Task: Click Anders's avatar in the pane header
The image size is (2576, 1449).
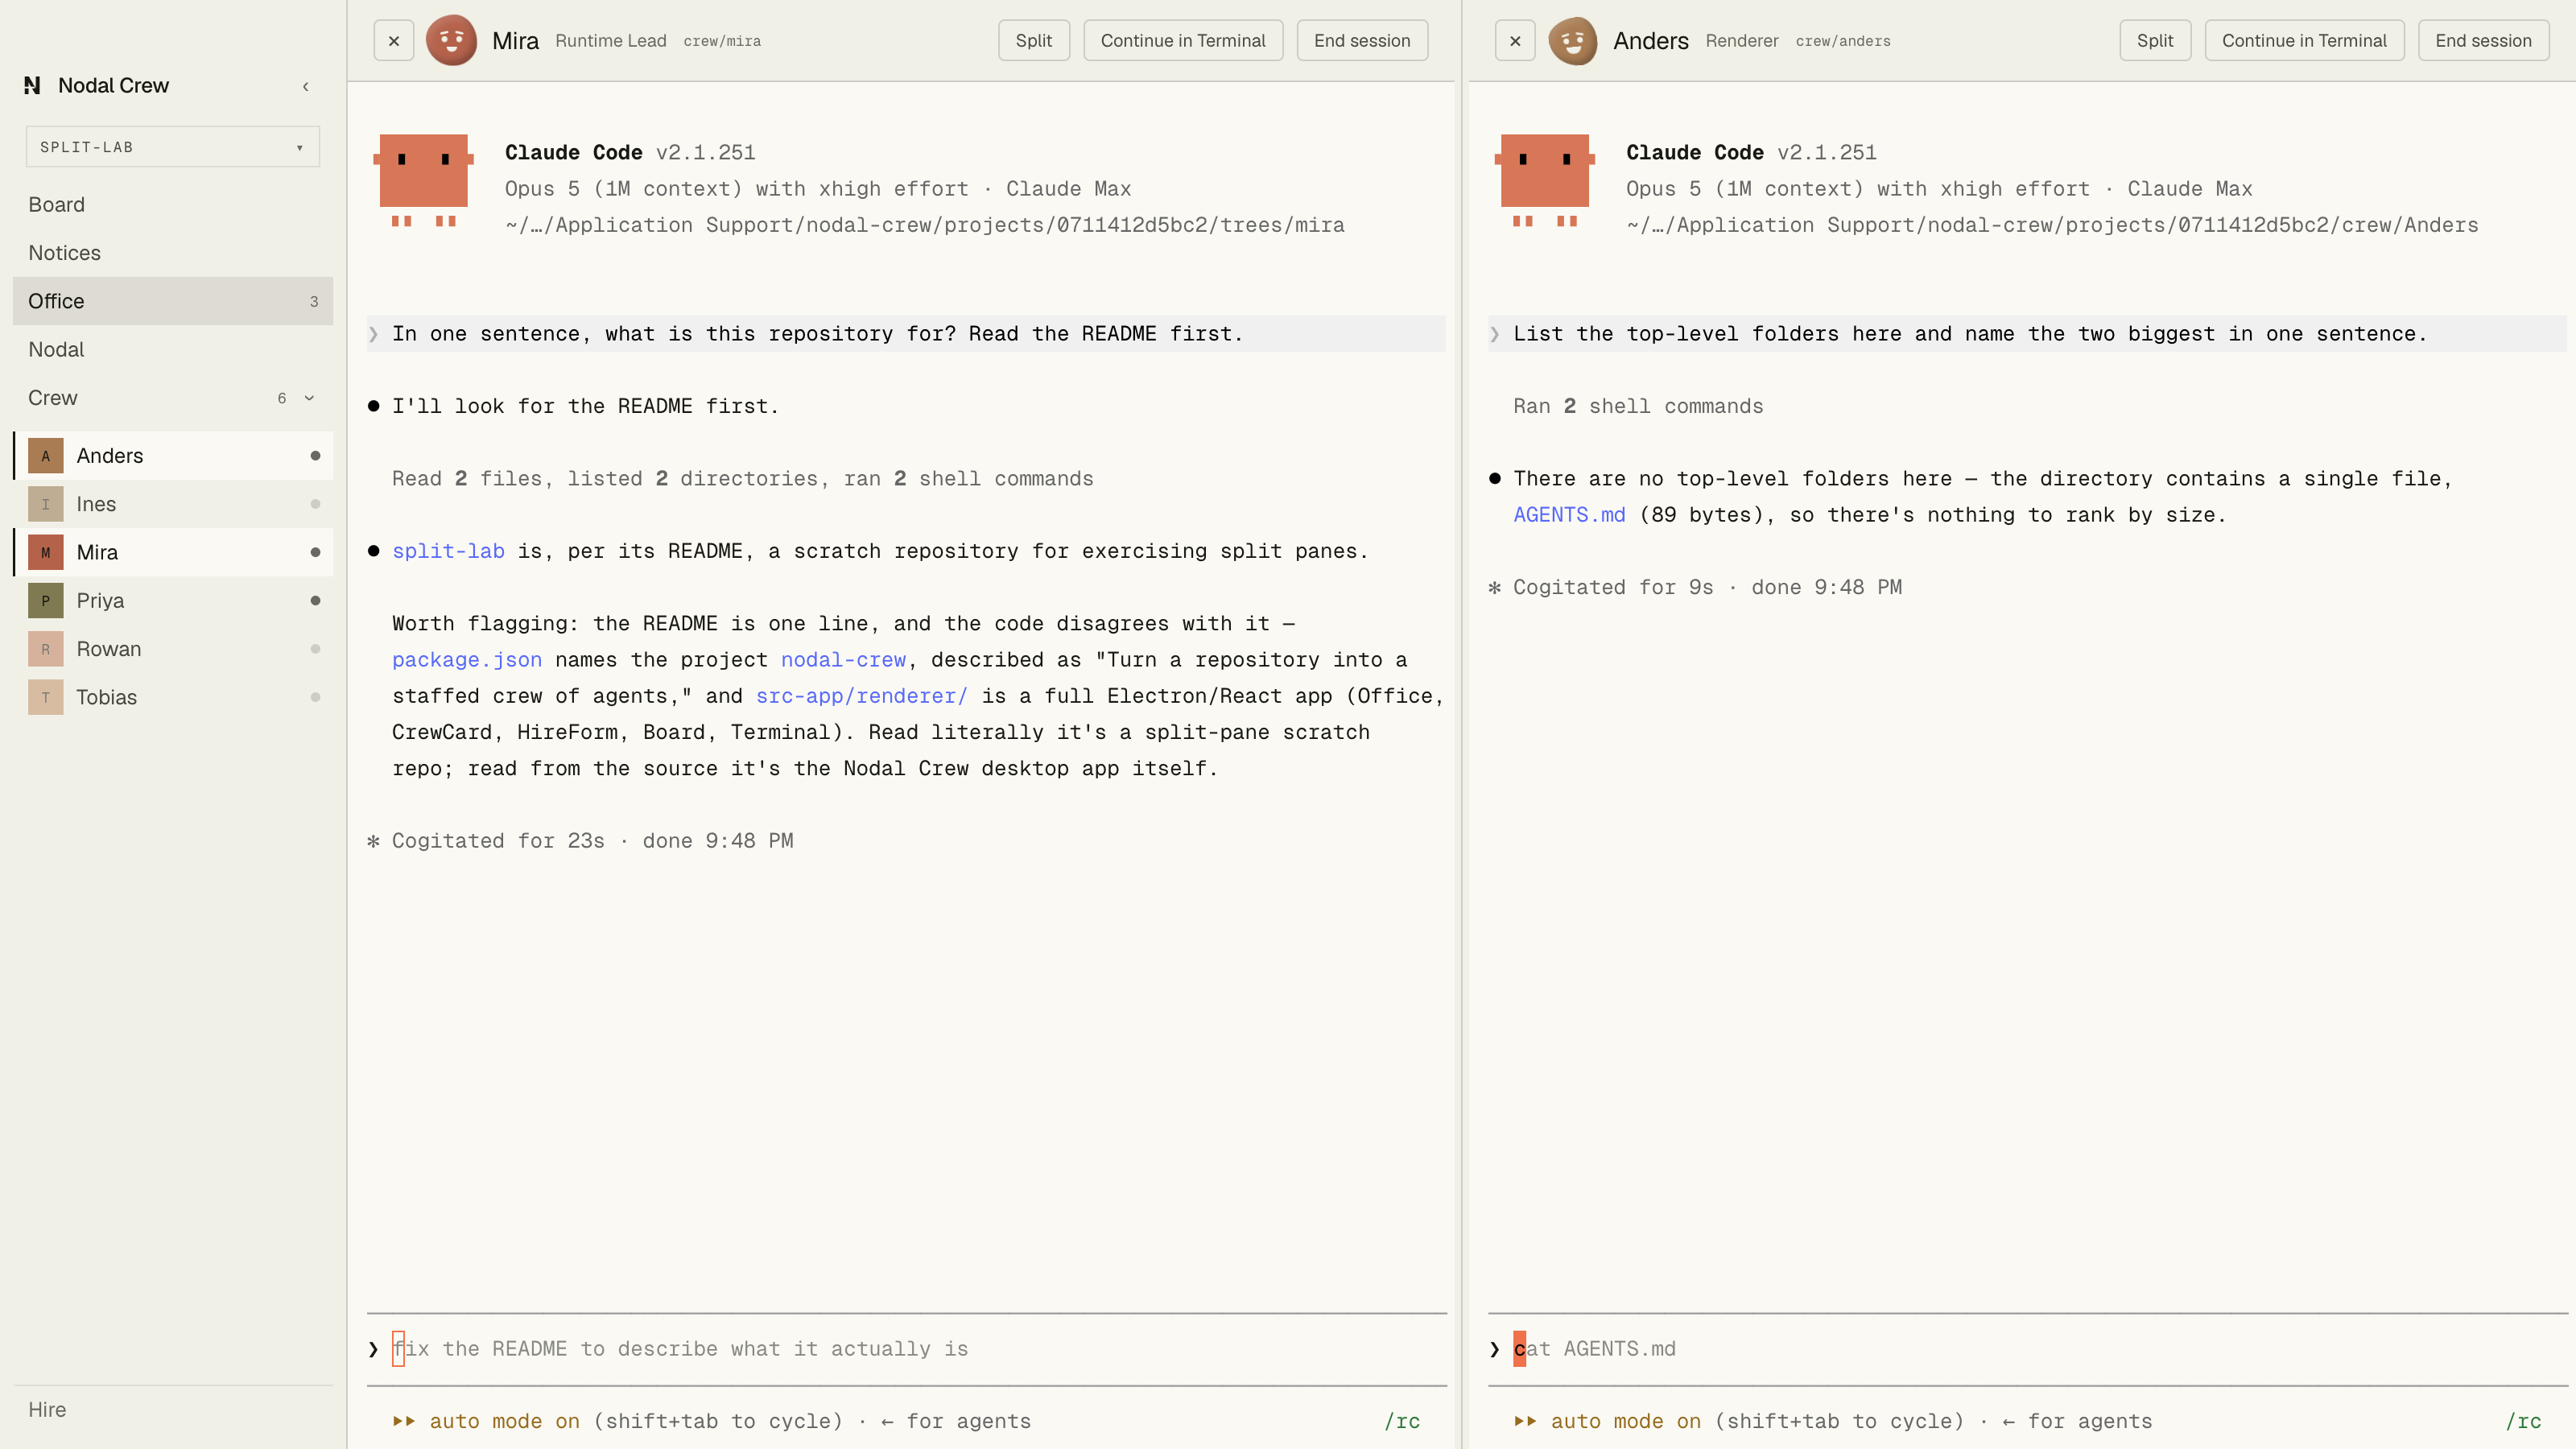Action: pyautogui.click(x=1573, y=41)
